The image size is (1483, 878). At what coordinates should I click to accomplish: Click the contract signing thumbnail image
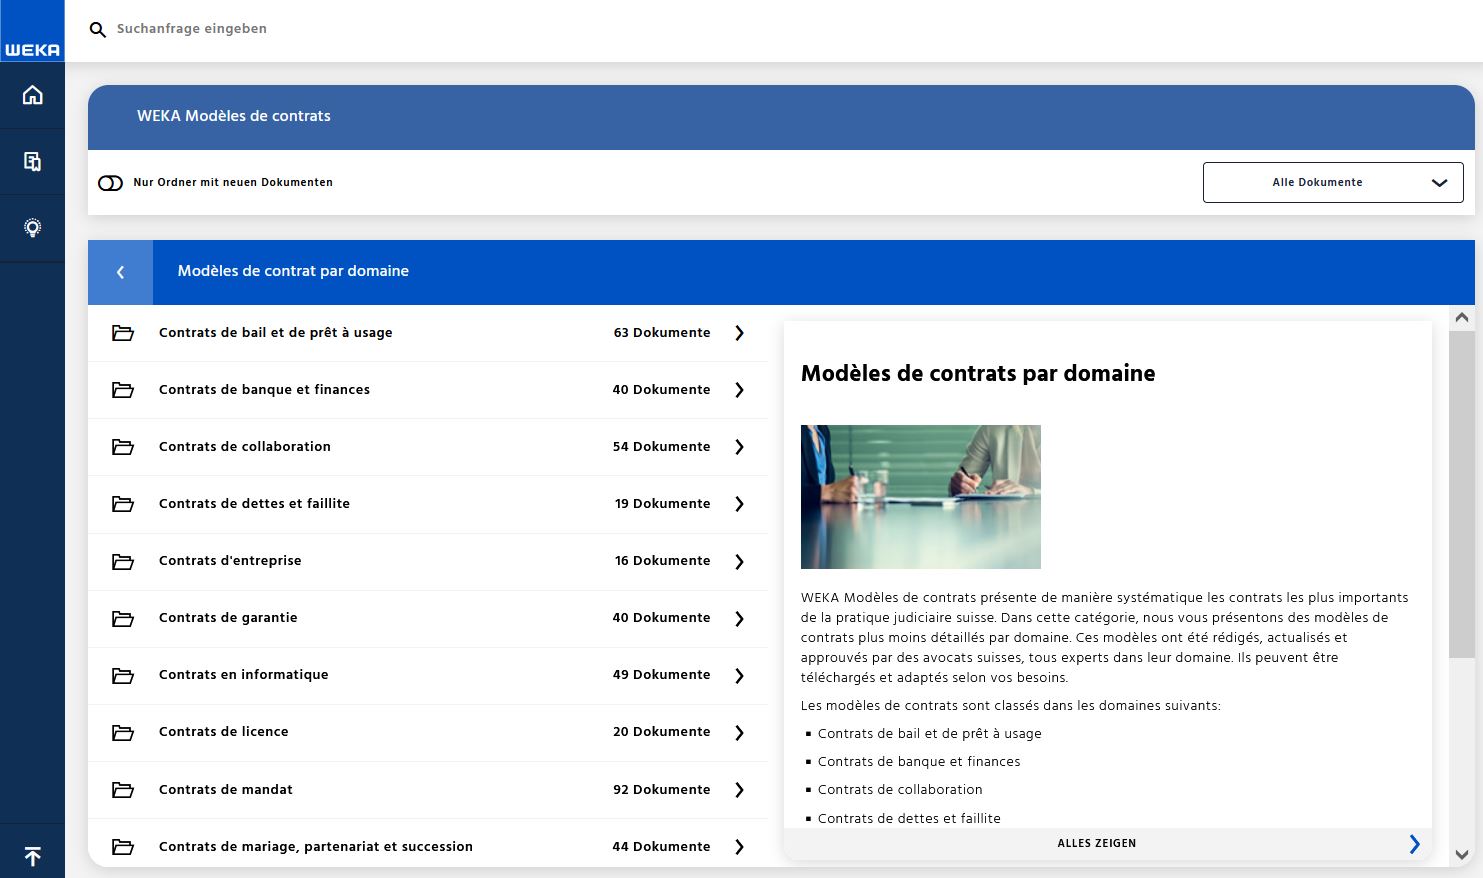[920, 497]
